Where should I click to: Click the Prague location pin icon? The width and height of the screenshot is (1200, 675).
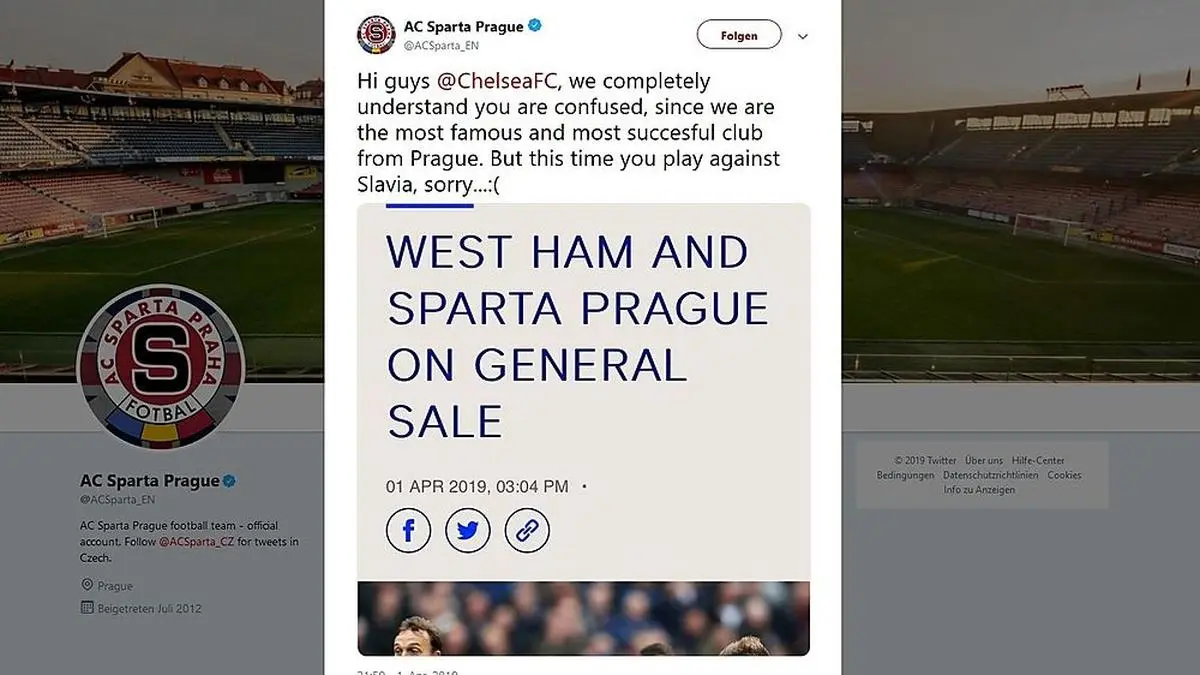(x=86, y=586)
